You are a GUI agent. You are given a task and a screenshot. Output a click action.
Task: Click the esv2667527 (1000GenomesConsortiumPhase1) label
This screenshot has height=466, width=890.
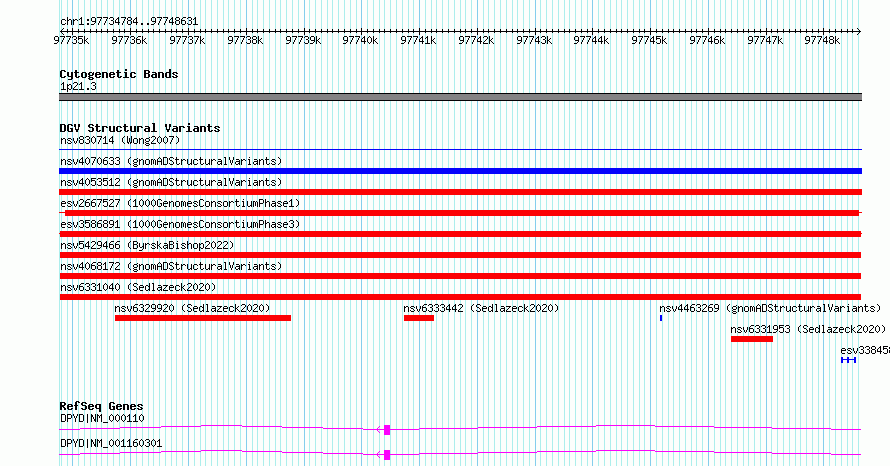pos(180,203)
